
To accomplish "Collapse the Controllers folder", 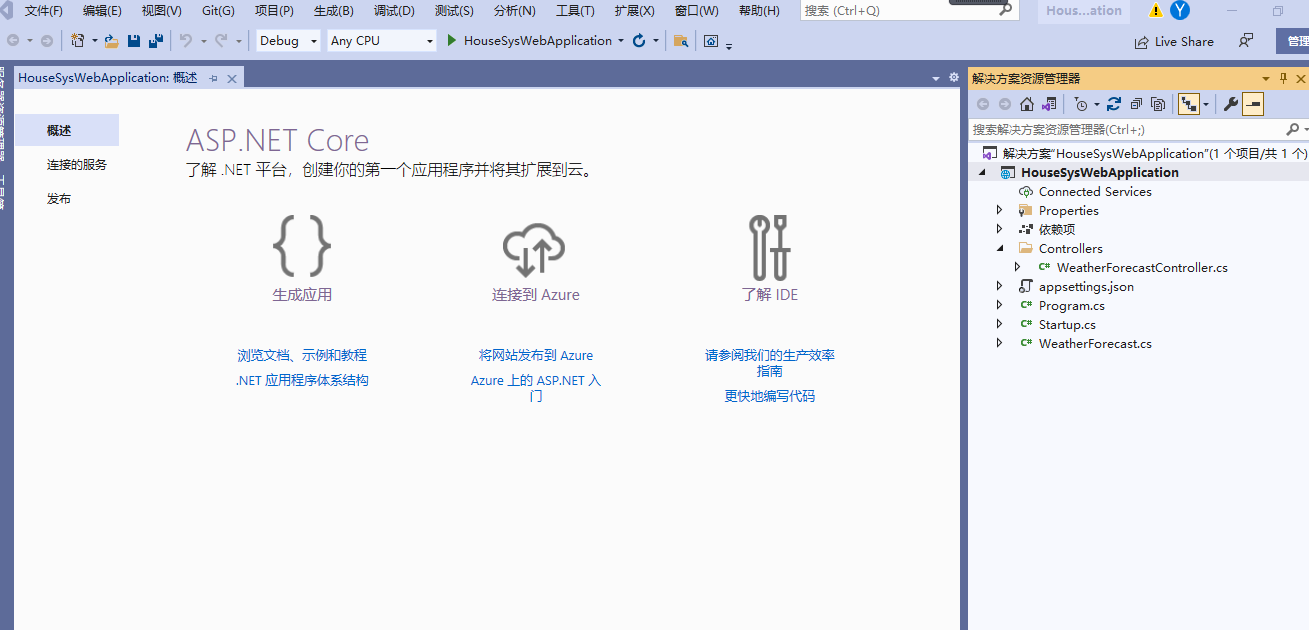I will 999,248.
